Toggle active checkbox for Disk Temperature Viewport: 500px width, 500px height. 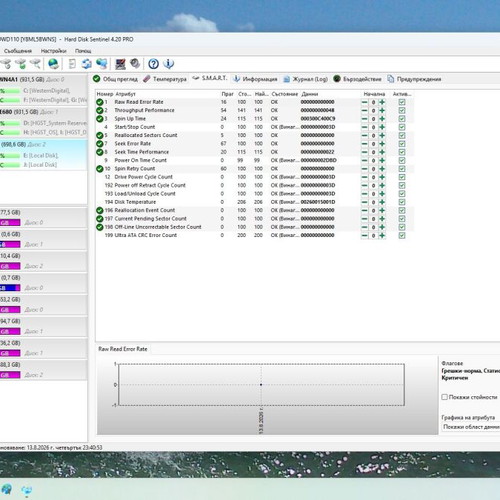pyautogui.click(x=402, y=202)
